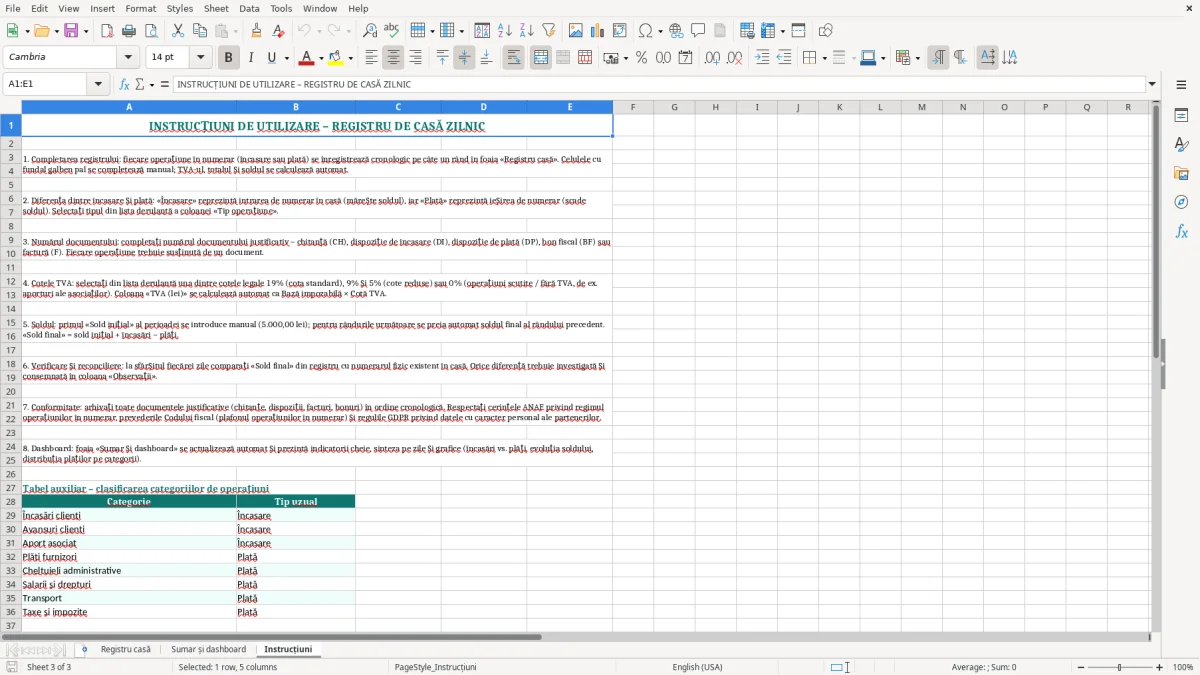Expand Underline style dropdown arrow
The height and width of the screenshot is (675, 1200).
coord(286,58)
